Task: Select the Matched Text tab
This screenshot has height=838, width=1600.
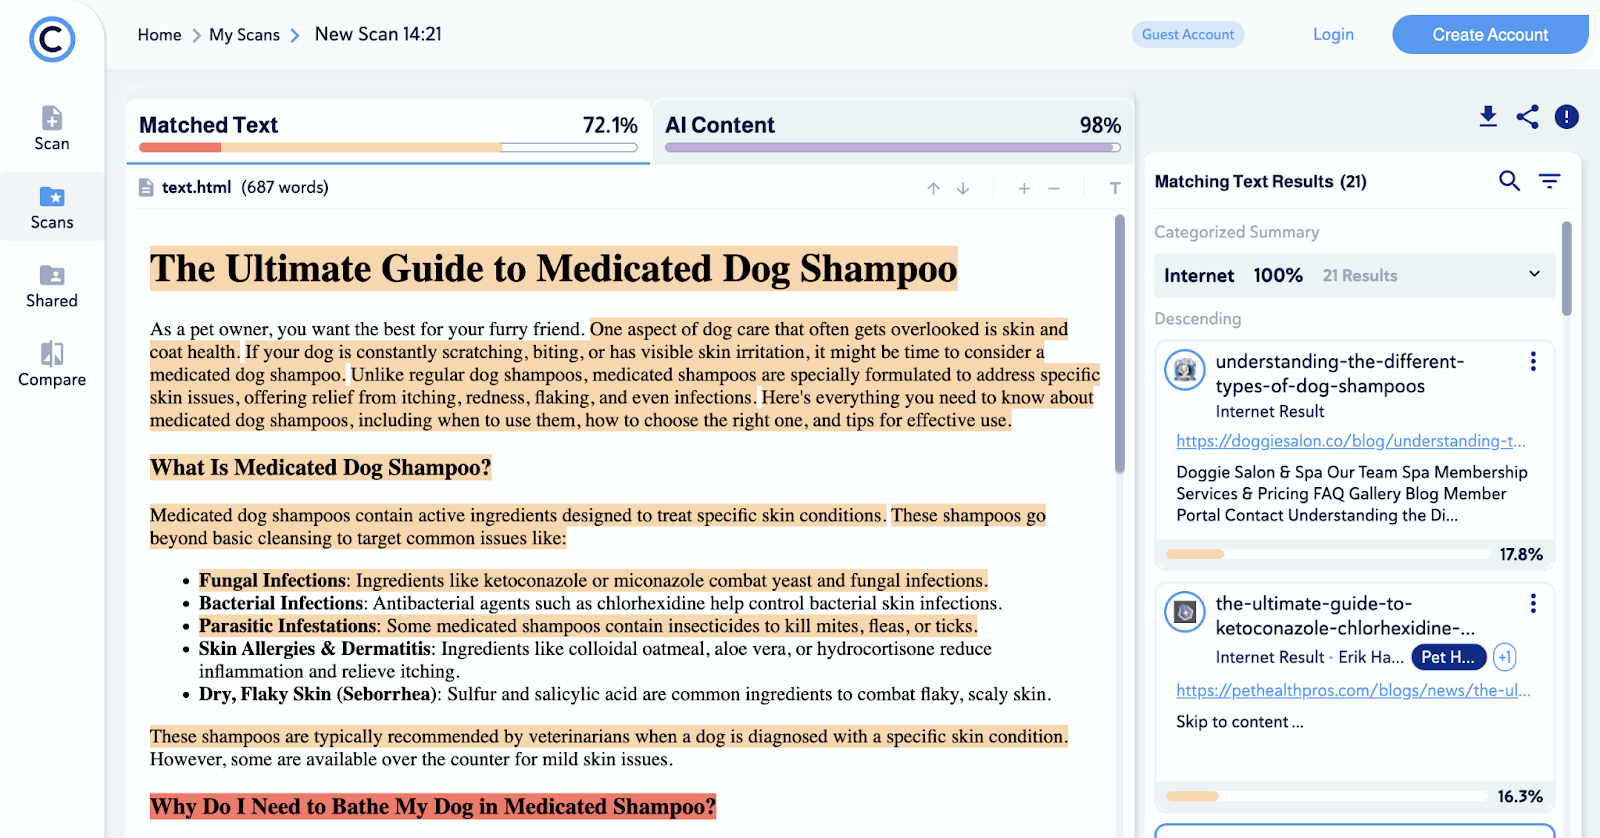Action: point(388,126)
